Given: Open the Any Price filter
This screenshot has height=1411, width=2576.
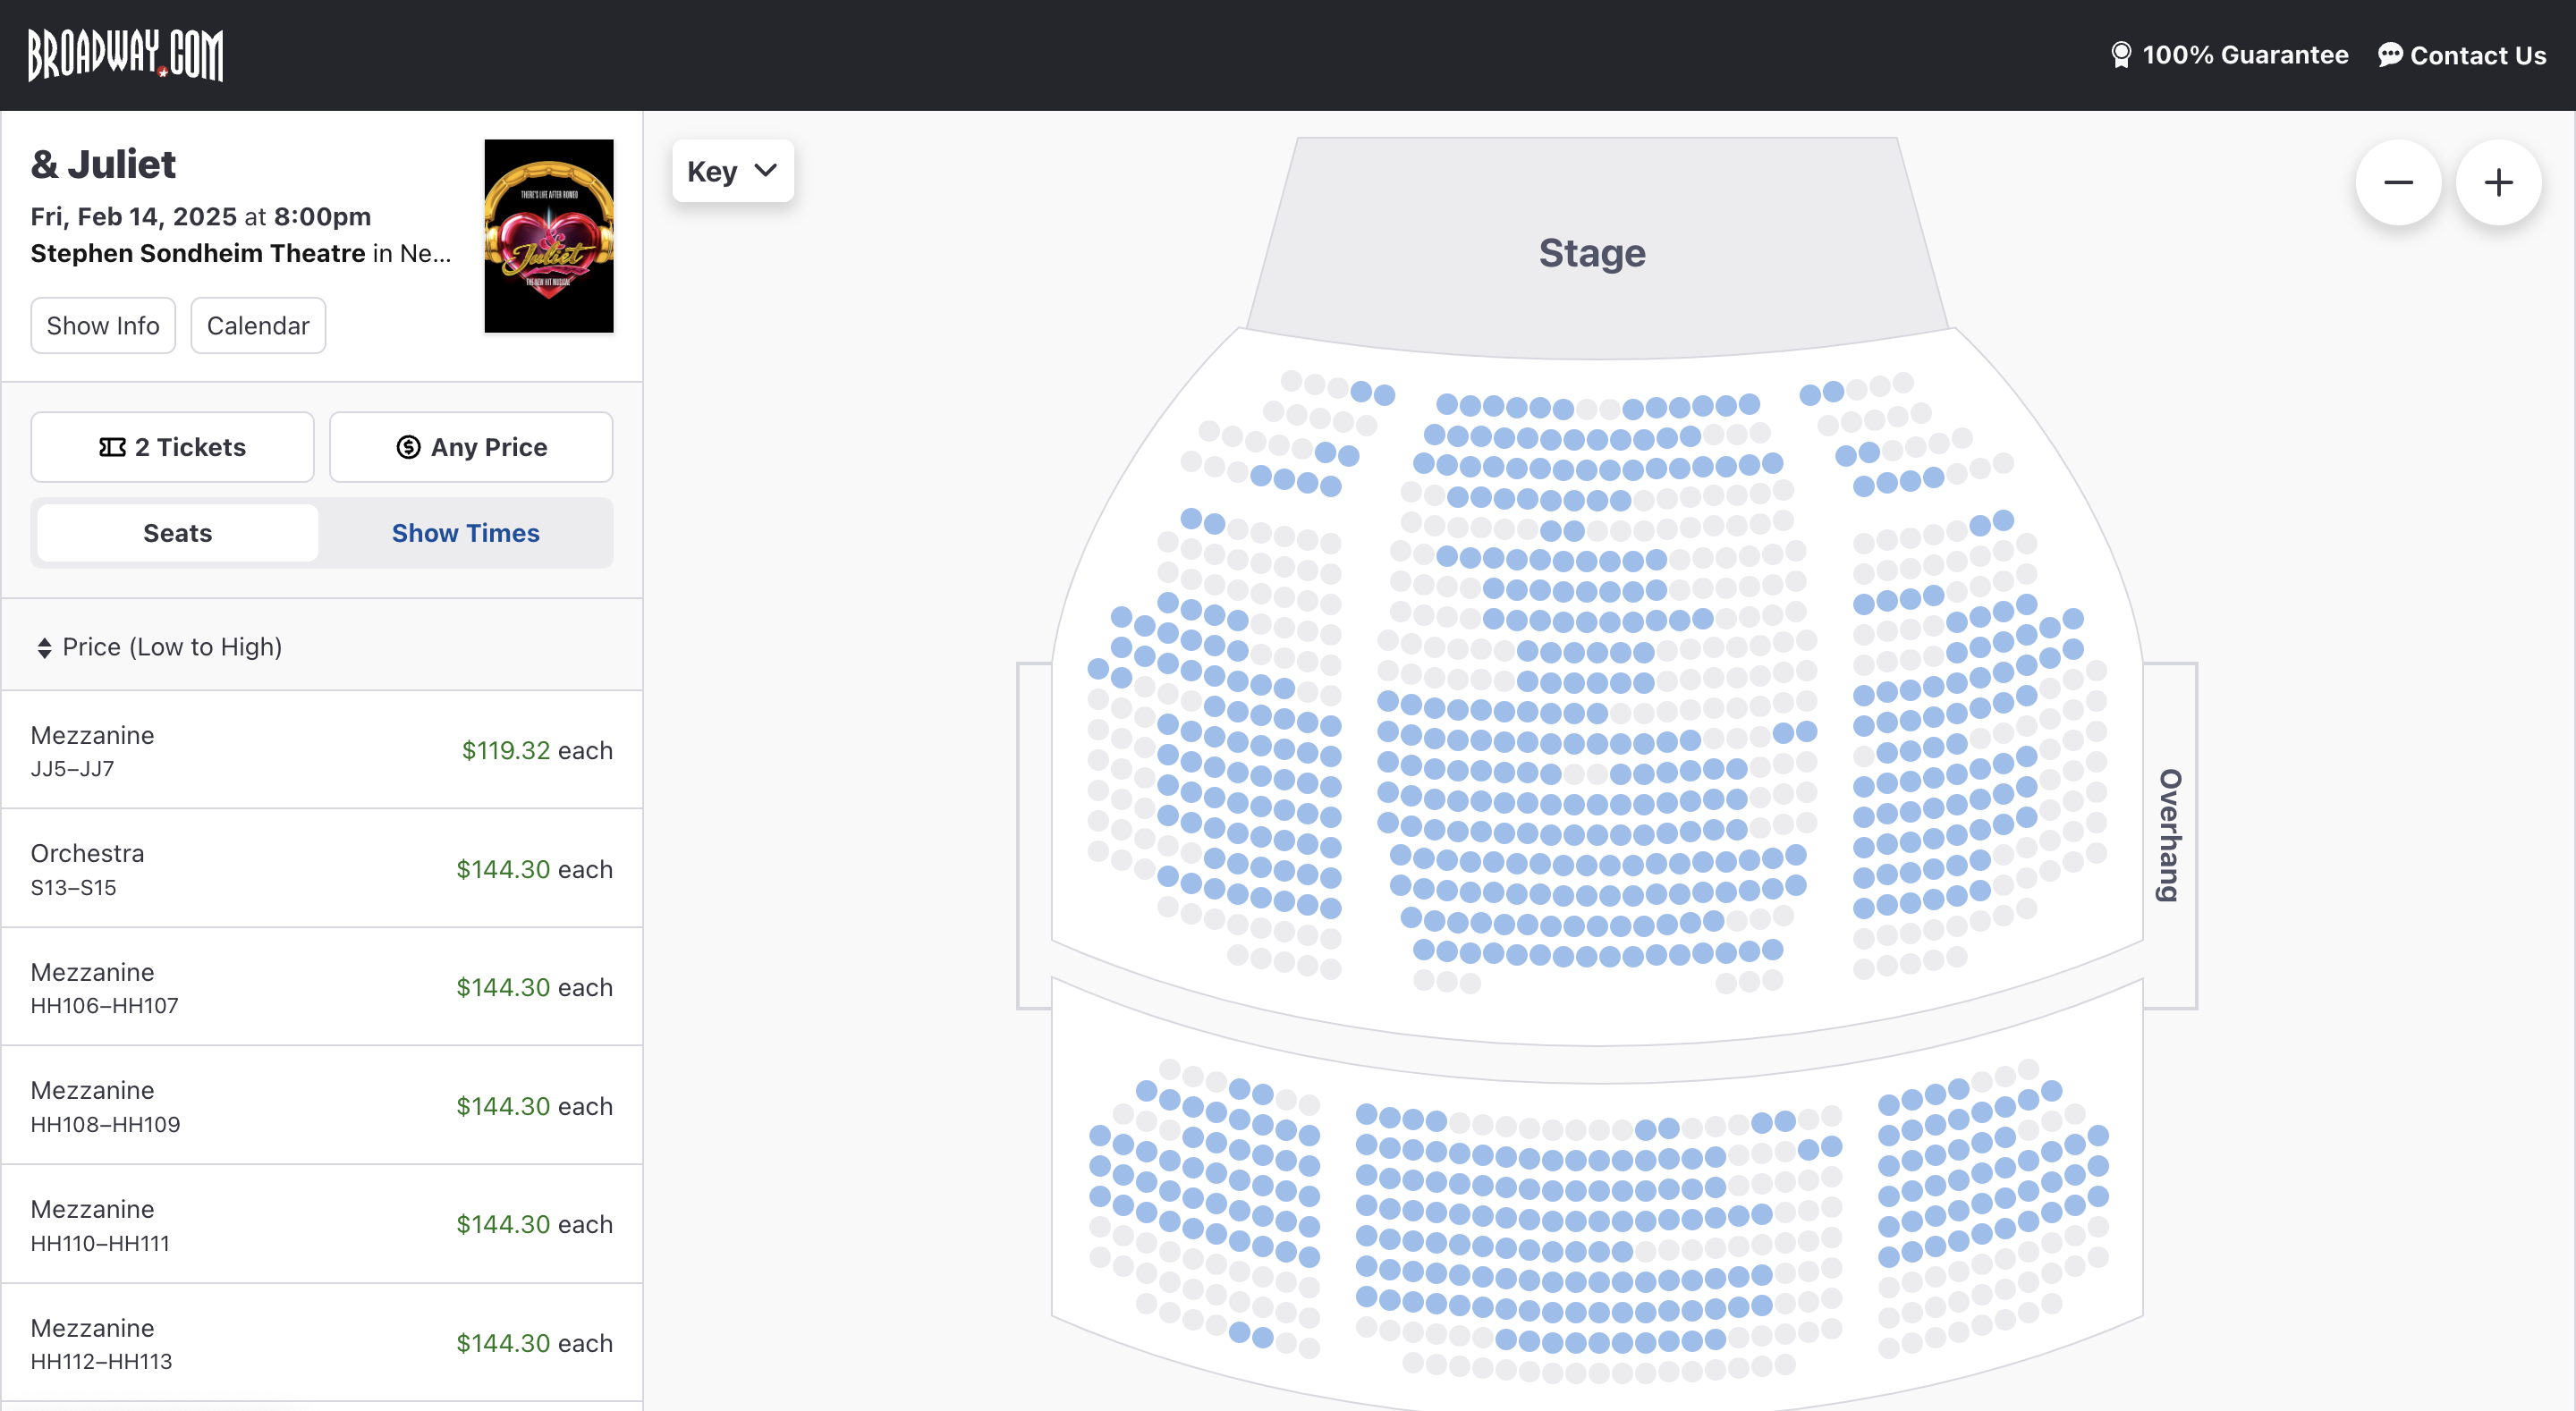Looking at the screenshot, I should pyautogui.click(x=471, y=447).
